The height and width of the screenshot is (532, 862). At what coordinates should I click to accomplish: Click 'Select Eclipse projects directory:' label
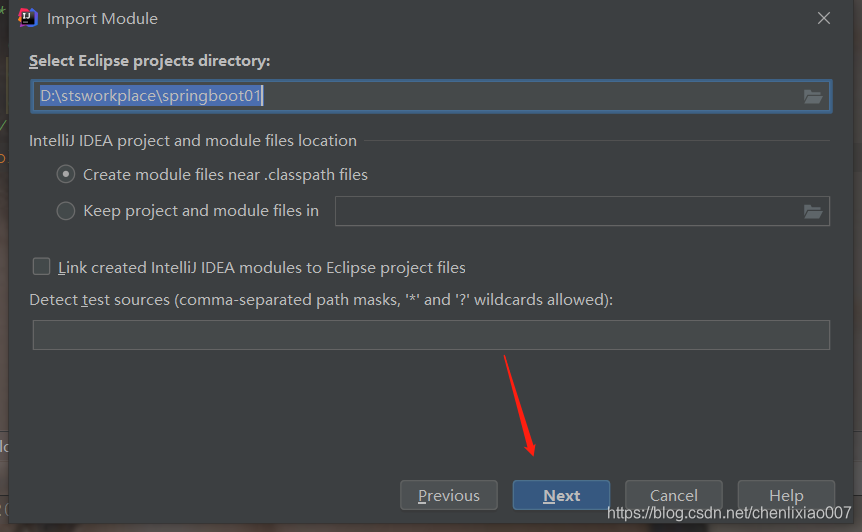coord(150,60)
